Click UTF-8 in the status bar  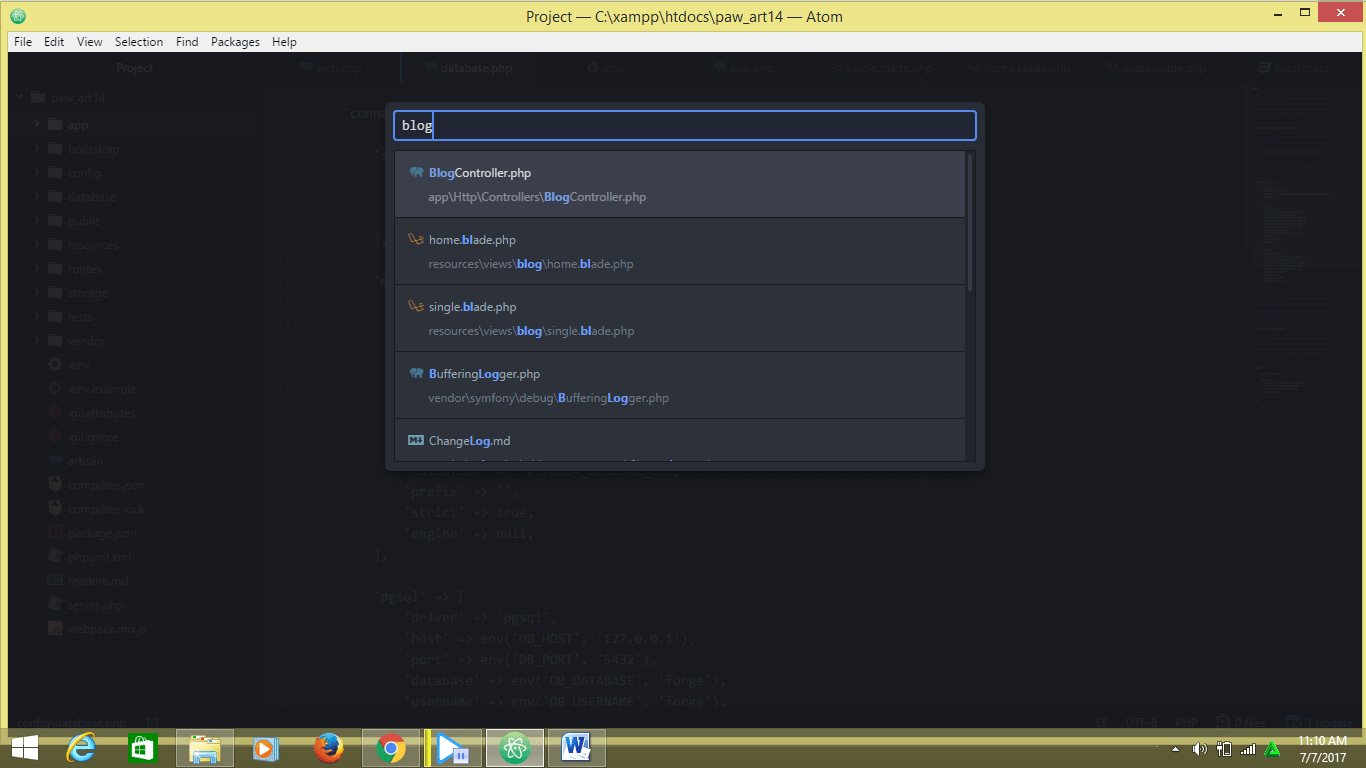pyautogui.click(x=1141, y=722)
